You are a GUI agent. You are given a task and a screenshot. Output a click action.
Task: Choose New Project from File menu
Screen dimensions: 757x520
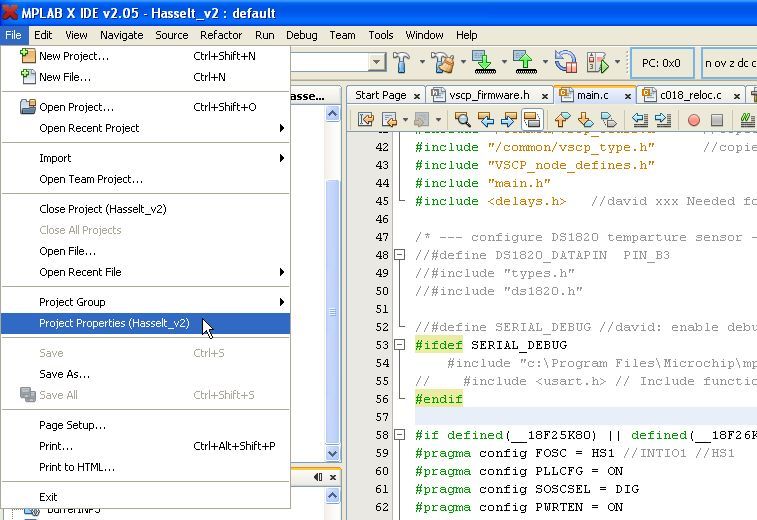pos(74,56)
